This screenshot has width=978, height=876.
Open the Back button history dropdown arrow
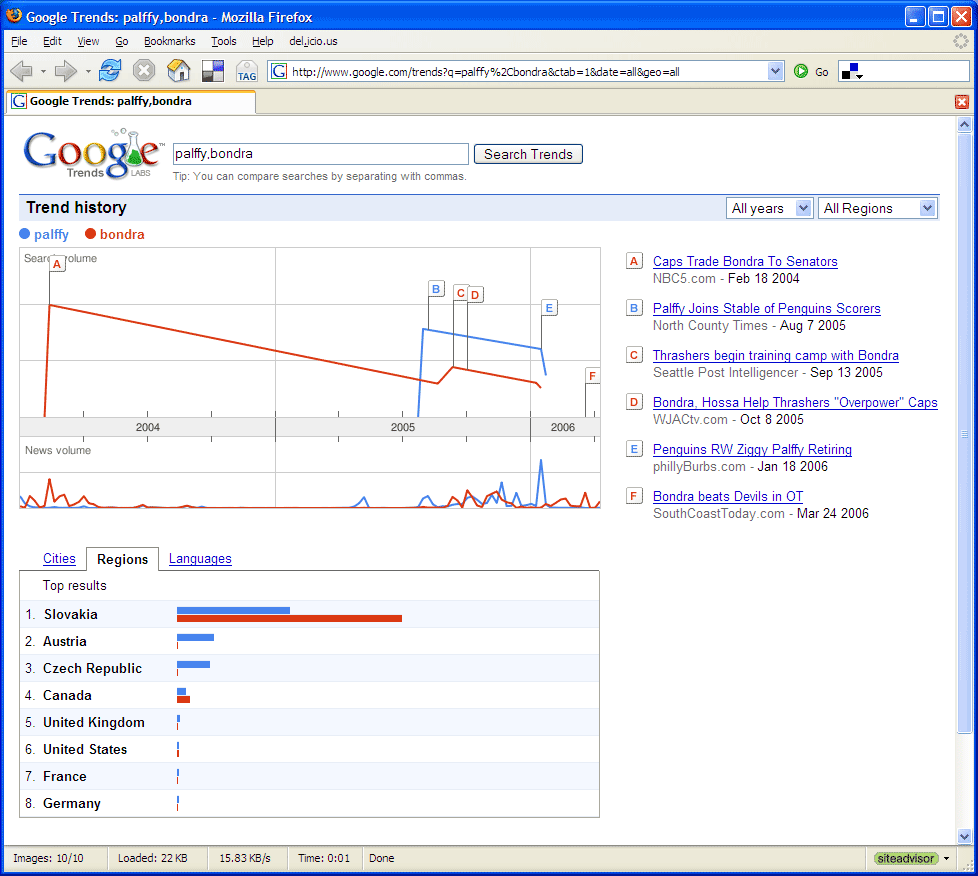point(43,72)
